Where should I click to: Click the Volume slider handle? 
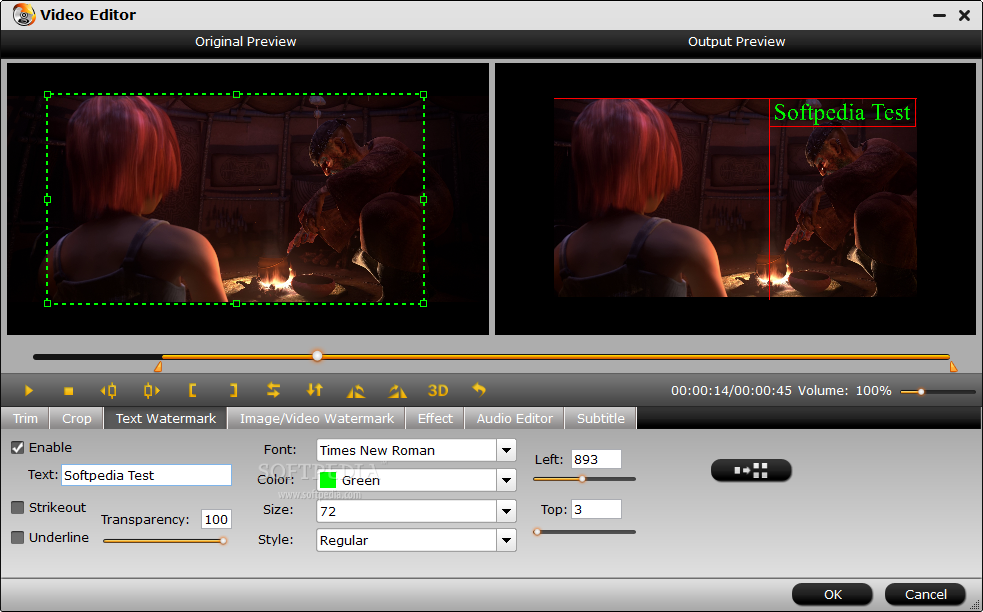(x=921, y=392)
